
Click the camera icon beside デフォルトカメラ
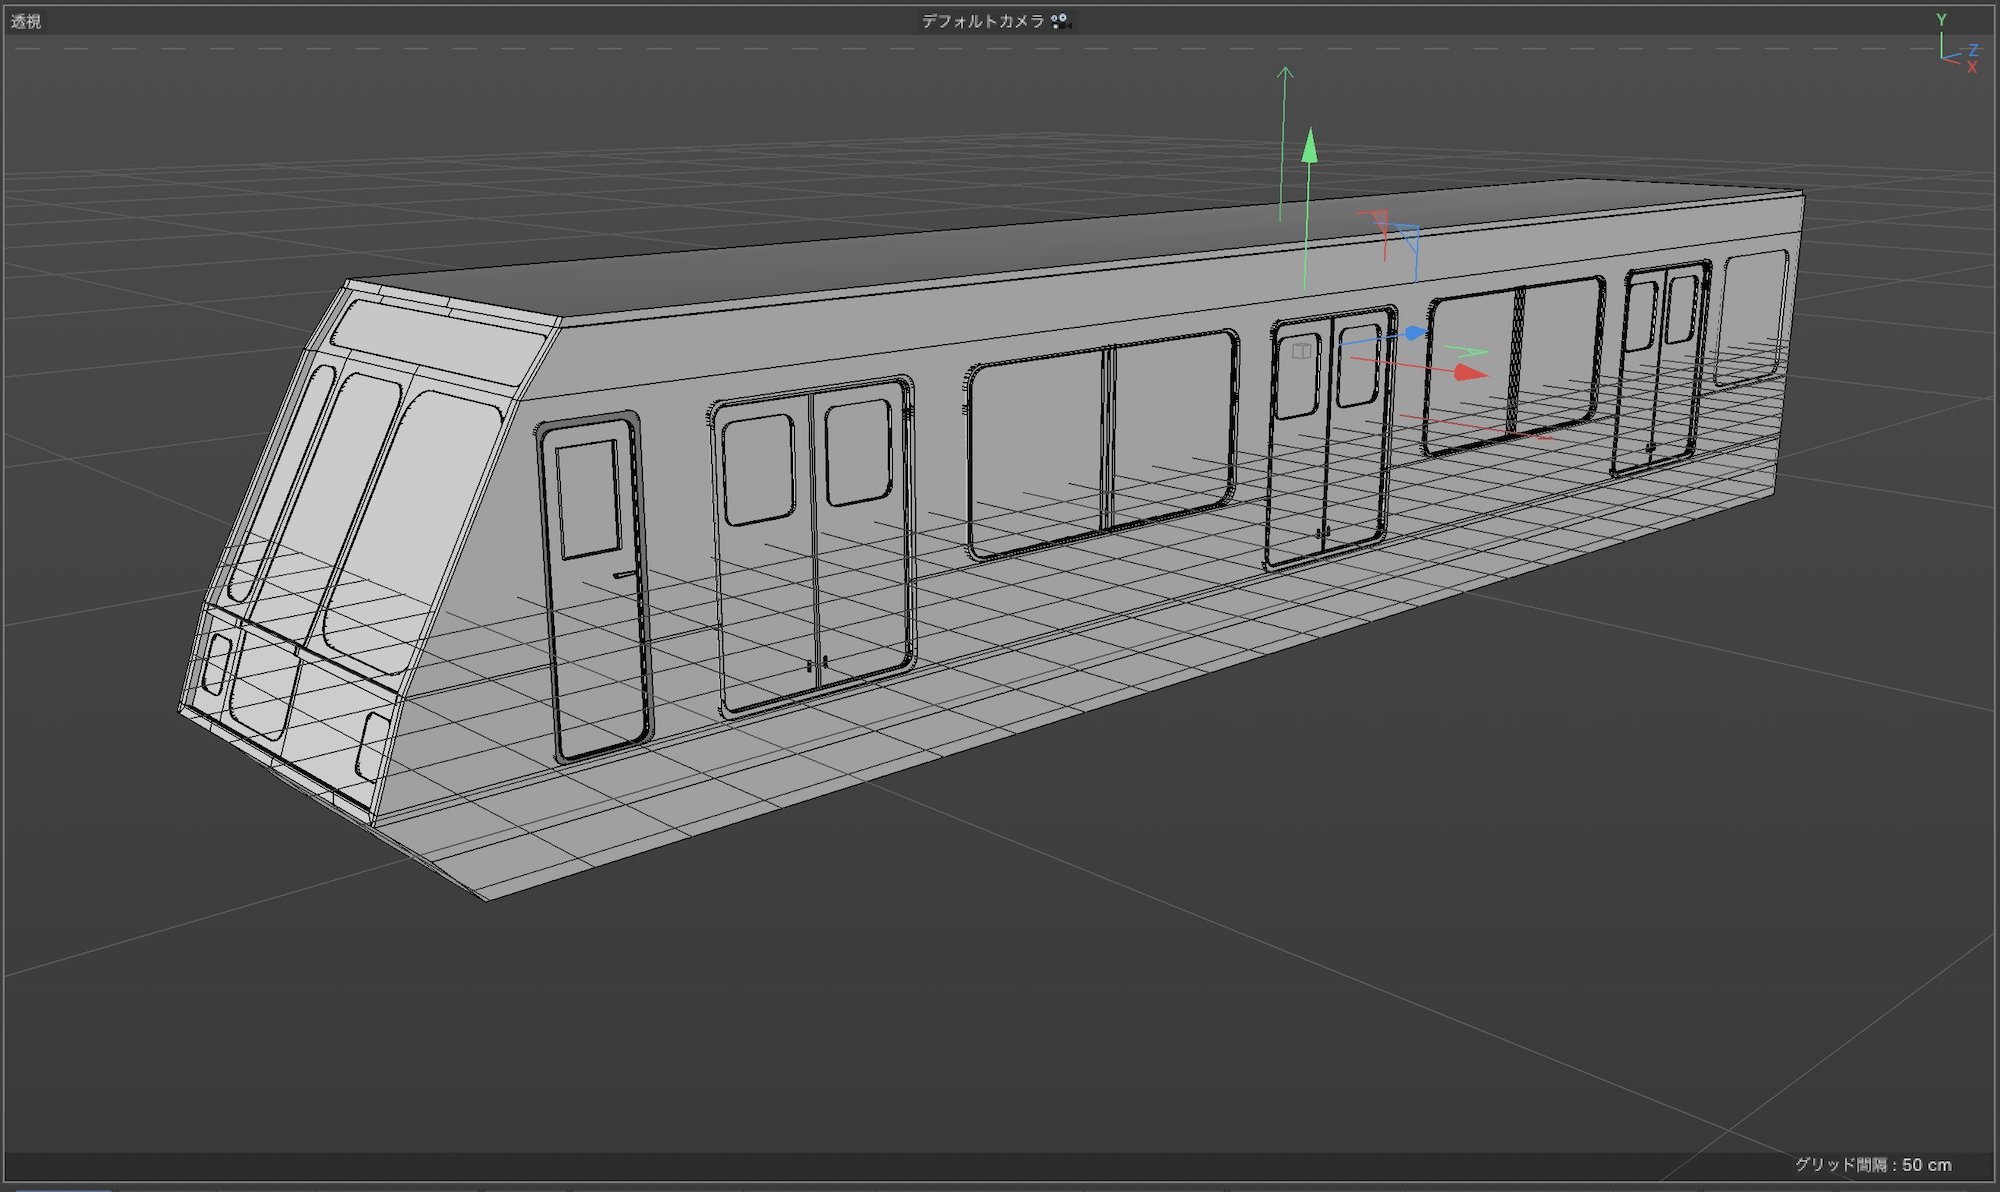[1060, 21]
